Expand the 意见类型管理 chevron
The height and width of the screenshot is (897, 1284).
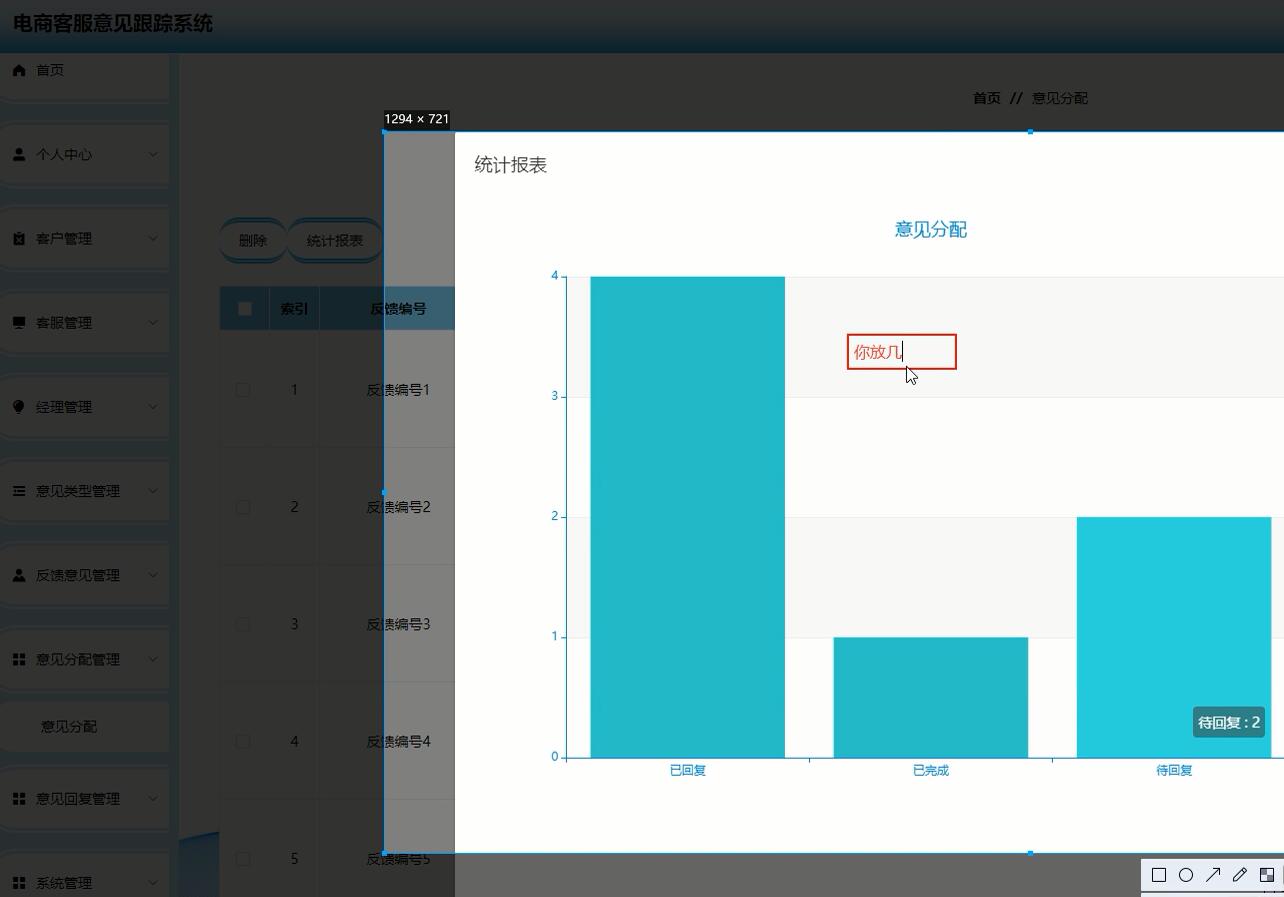click(x=153, y=491)
